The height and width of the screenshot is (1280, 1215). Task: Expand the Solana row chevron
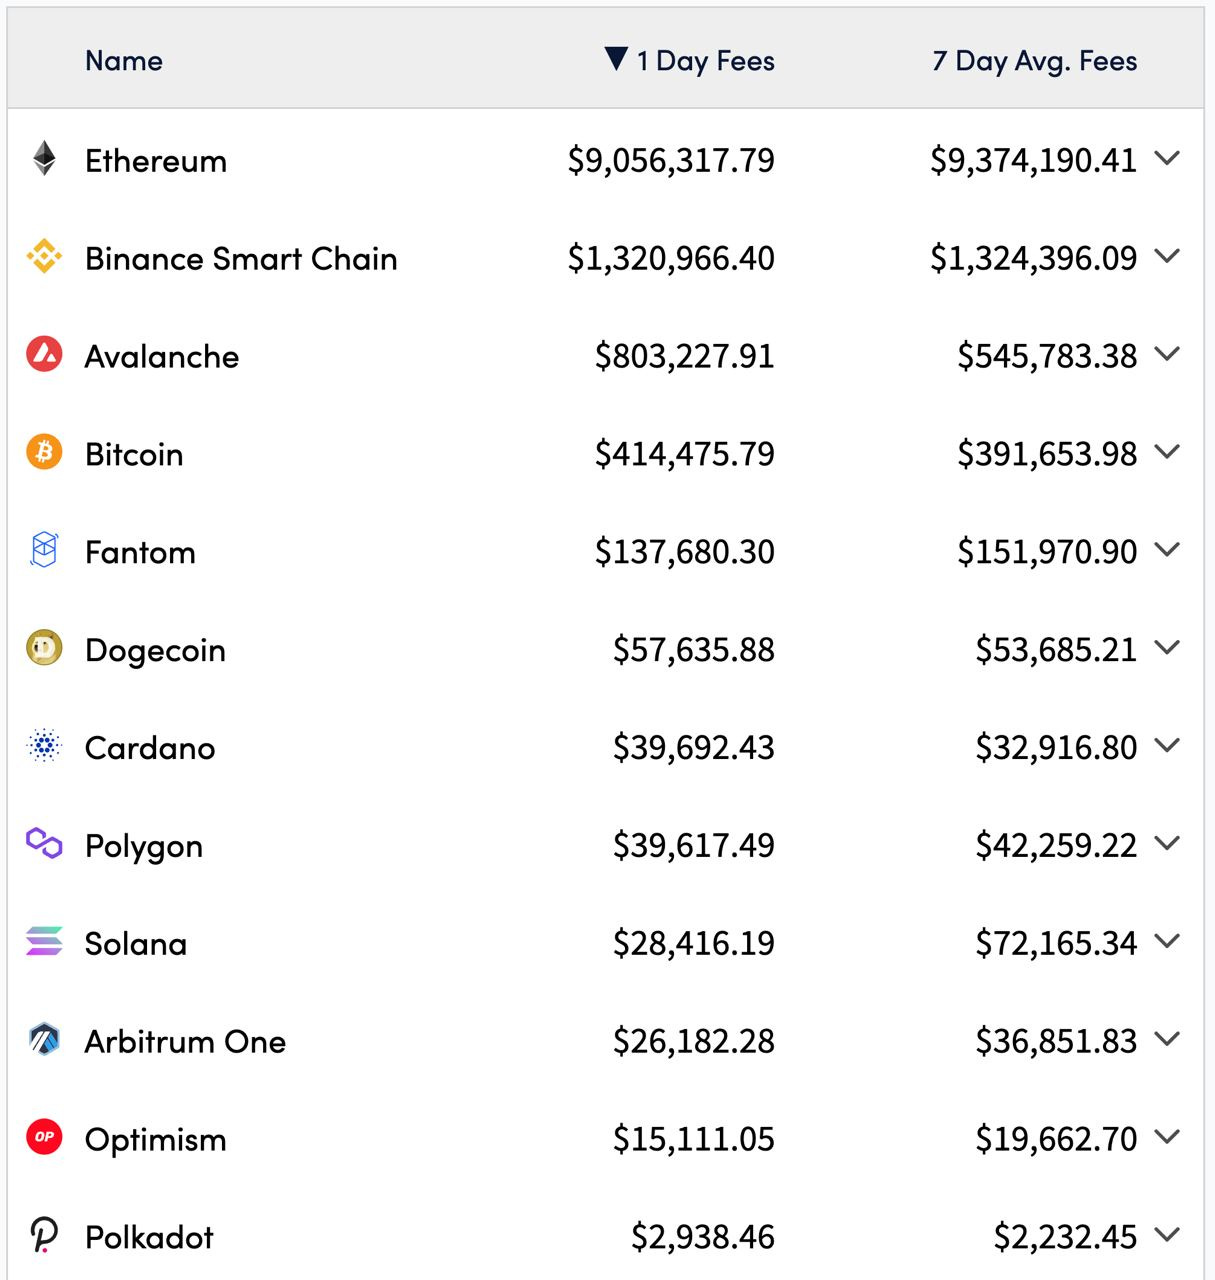[1167, 941]
